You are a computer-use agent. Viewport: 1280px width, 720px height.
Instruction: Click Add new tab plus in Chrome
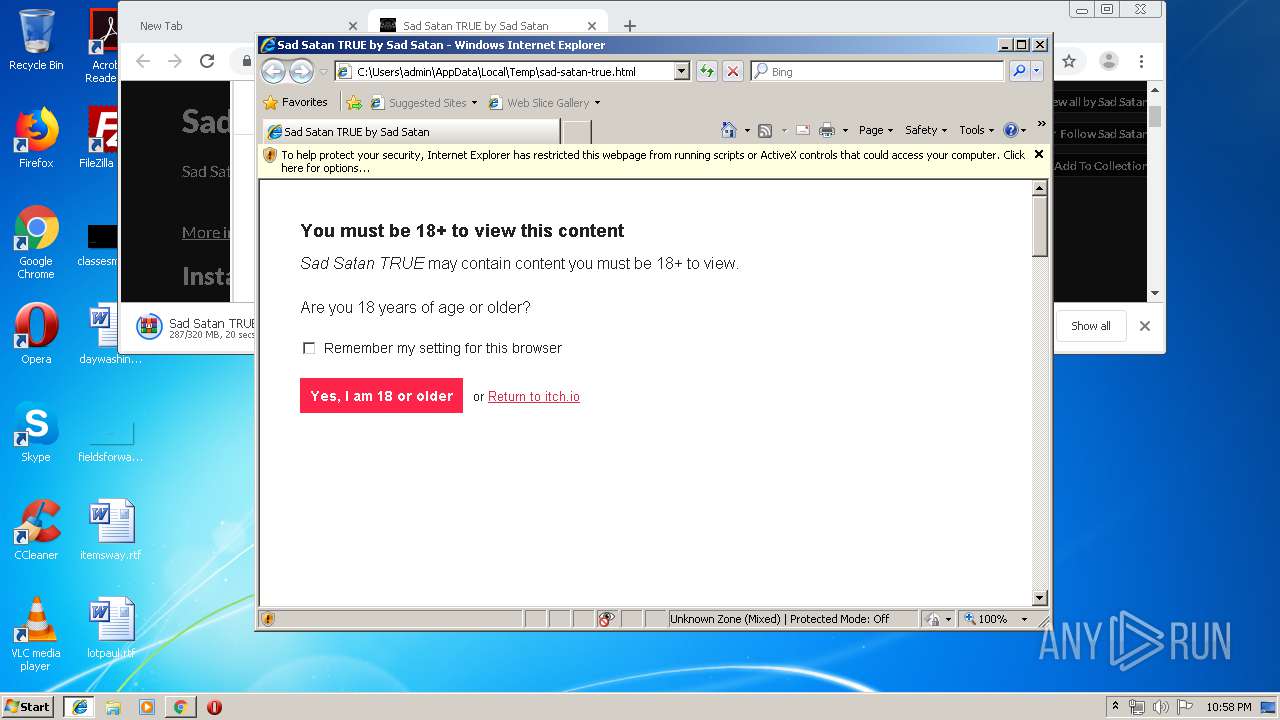click(x=629, y=26)
